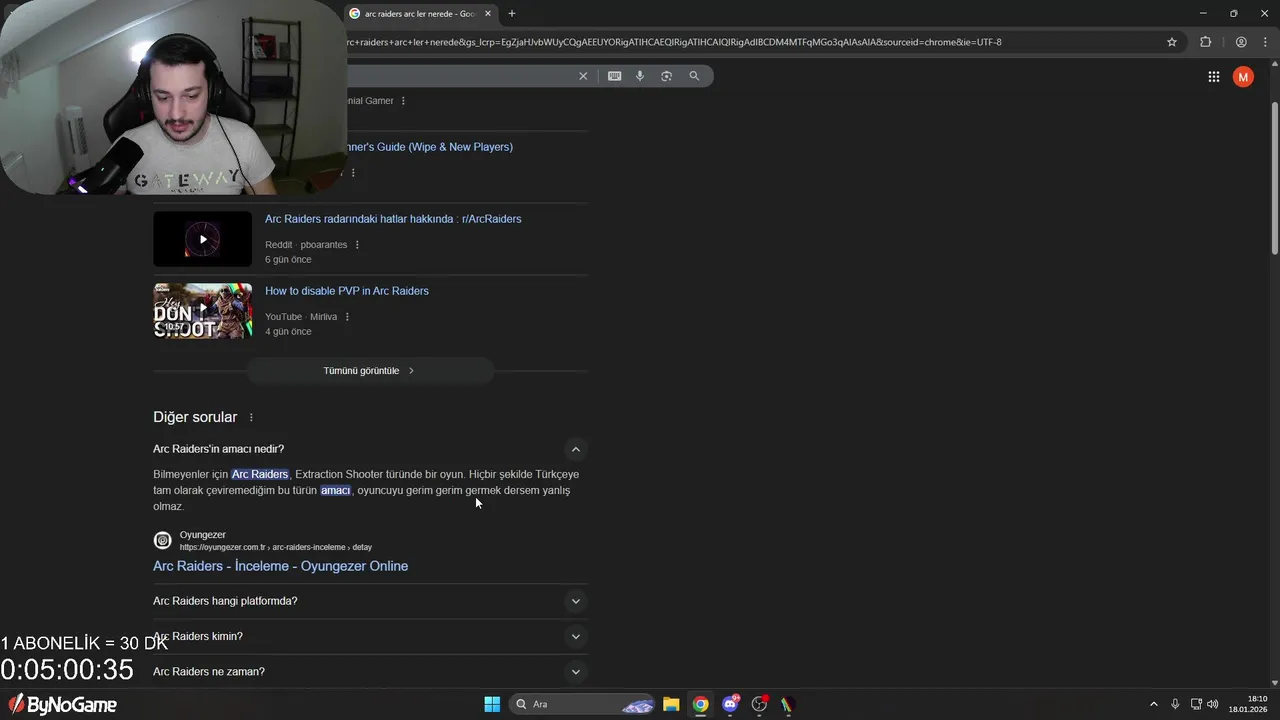Clear the Google search box text
Image resolution: width=1280 pixels, height=720 pixels.
click(583, 76)
